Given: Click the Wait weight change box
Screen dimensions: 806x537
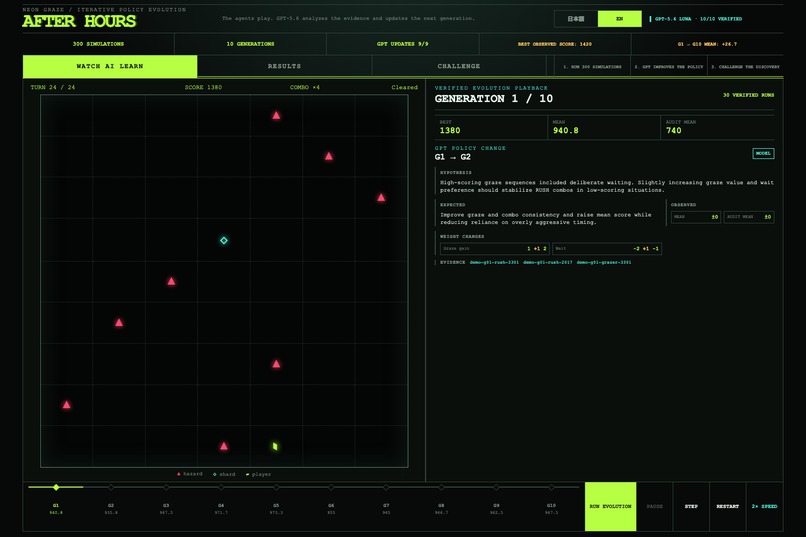Looking at the screenshot, I should pyautogui.click(x=607, y=249).
